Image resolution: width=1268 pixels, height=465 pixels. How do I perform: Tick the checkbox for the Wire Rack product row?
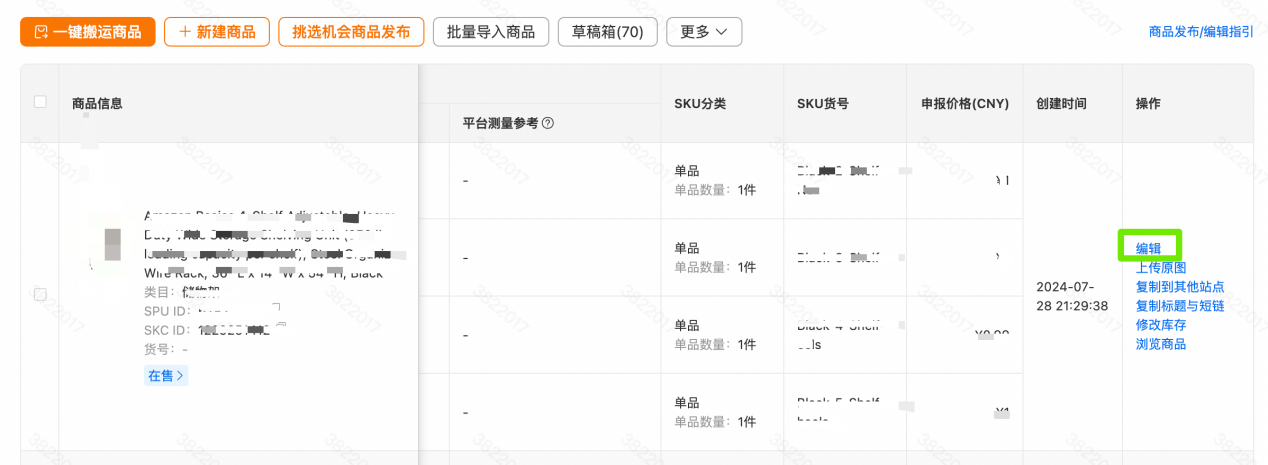click(x=40, y=294)
